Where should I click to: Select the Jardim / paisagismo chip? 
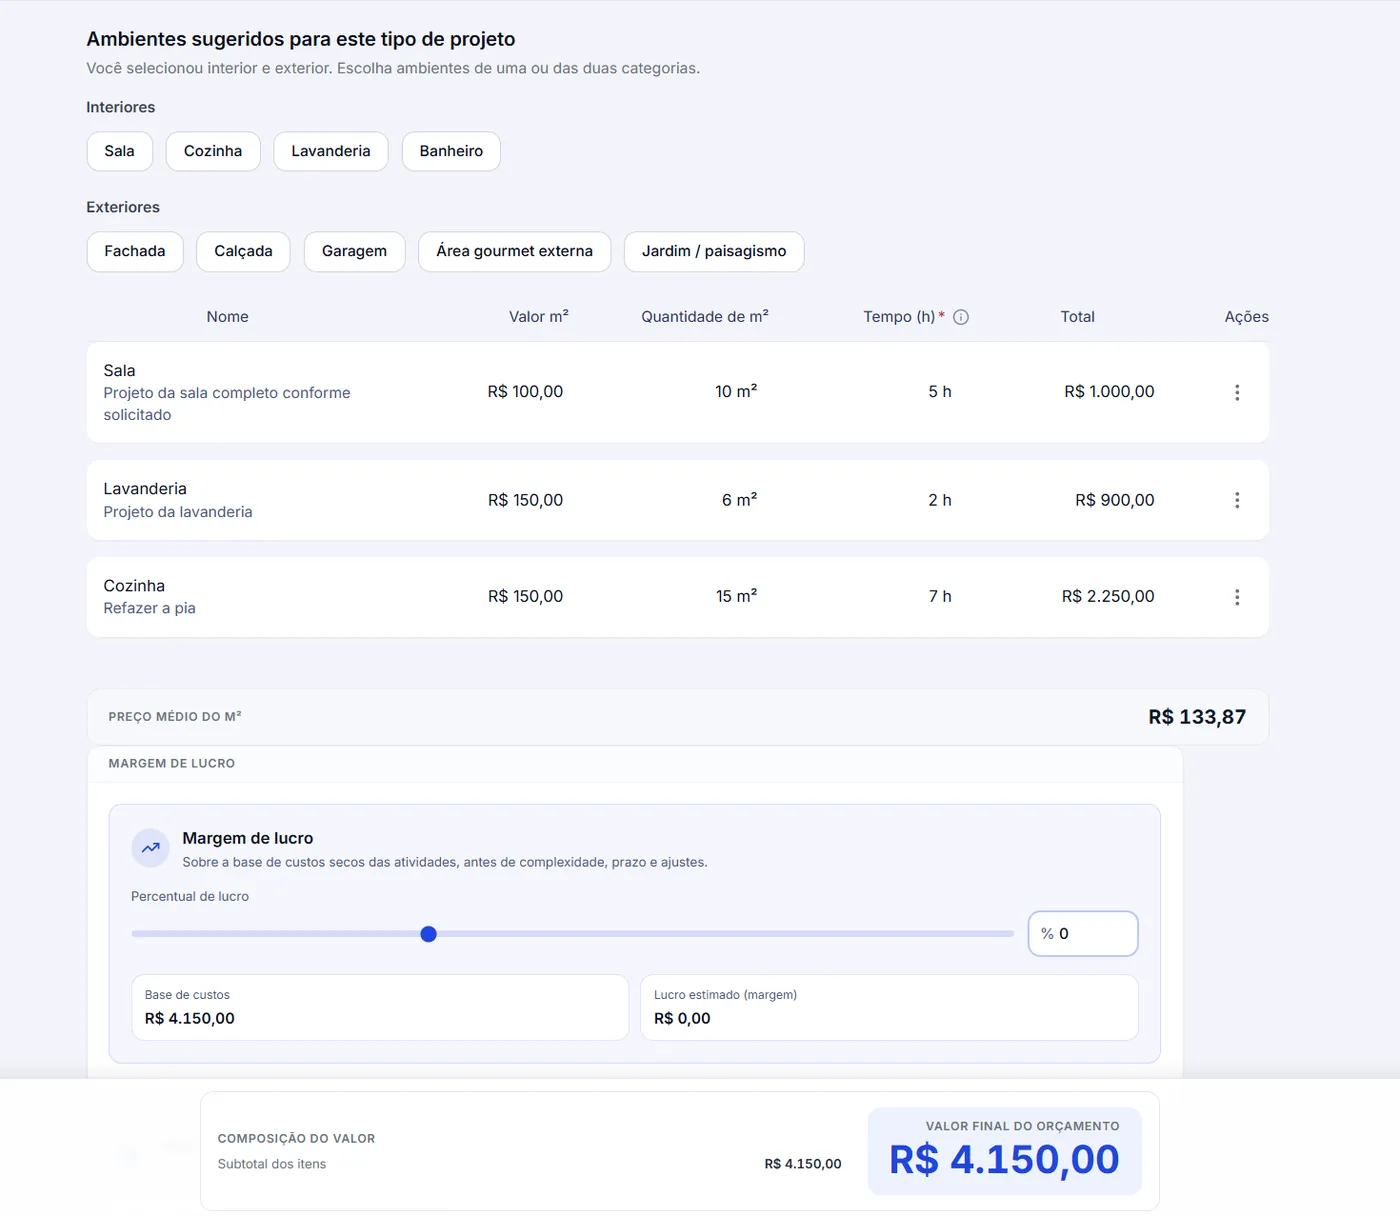(x=714, y=251)
